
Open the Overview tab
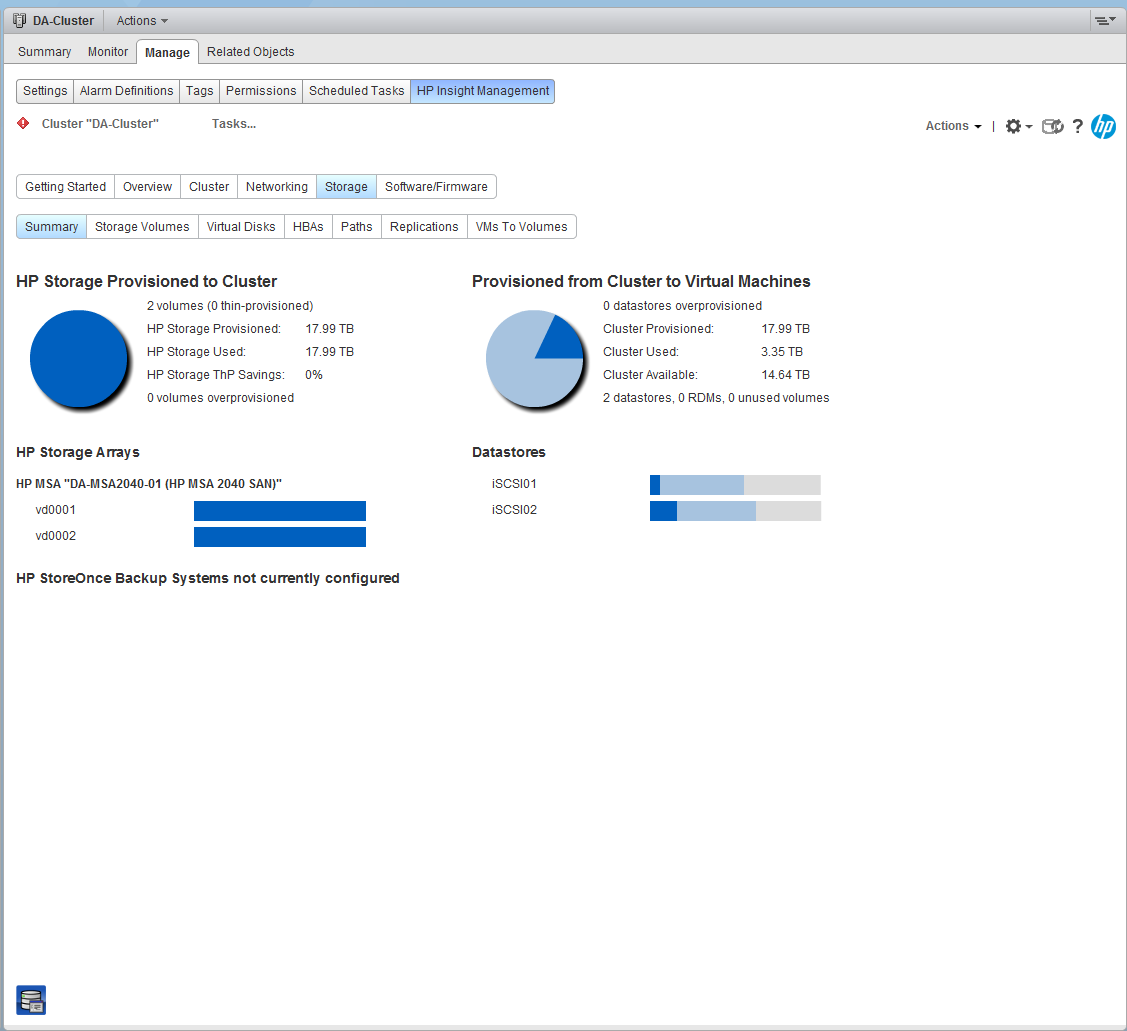147,186
